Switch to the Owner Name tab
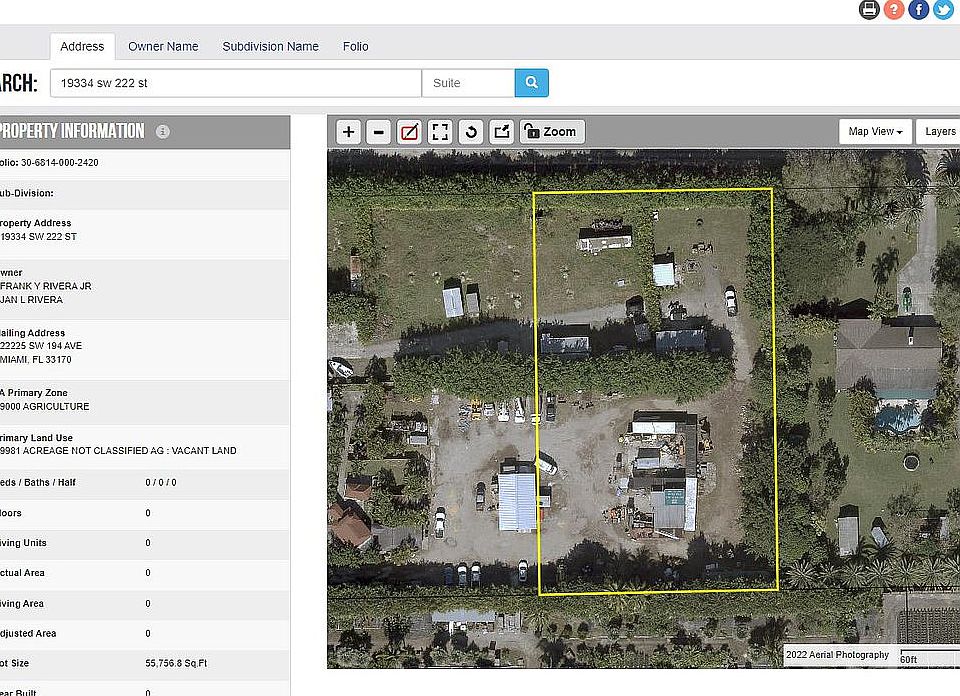The height and width of the screenshot is (696, 960). tap(163, 46)
